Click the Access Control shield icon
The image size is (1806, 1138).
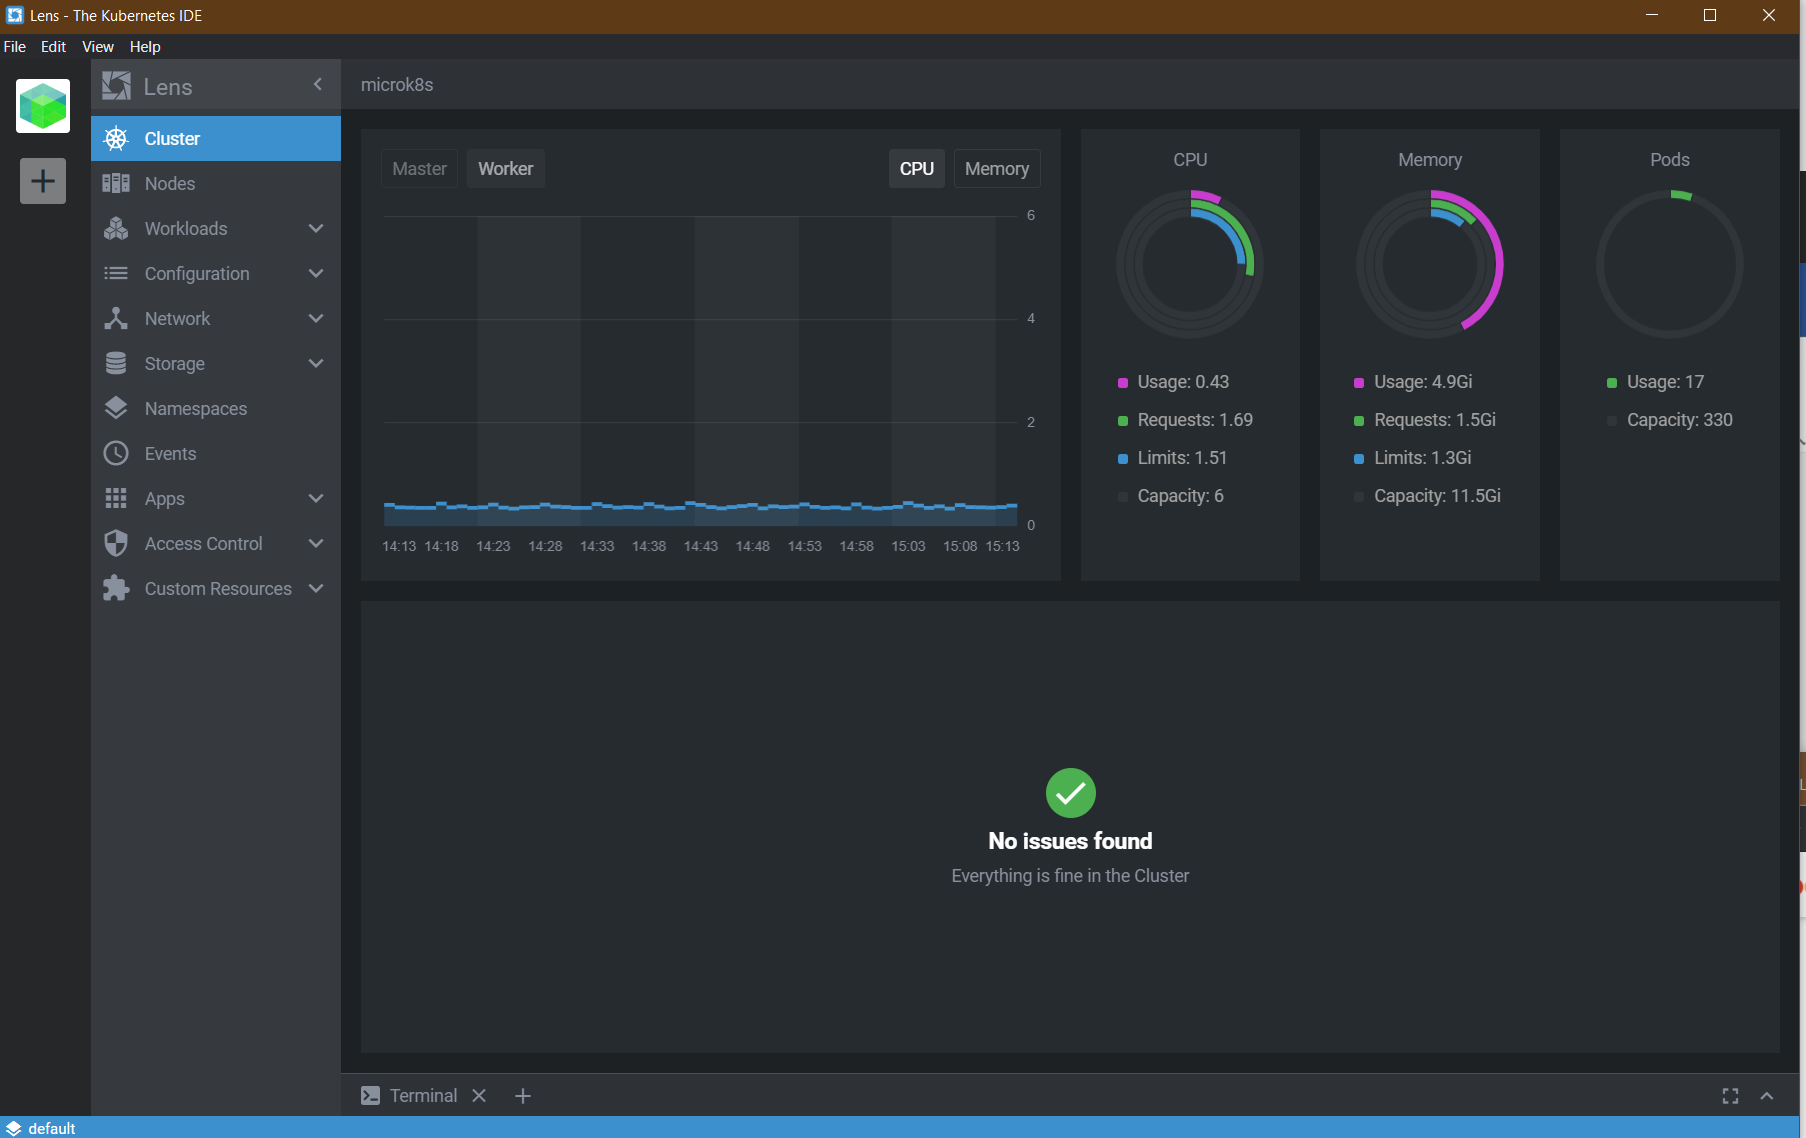coord(117,543)
